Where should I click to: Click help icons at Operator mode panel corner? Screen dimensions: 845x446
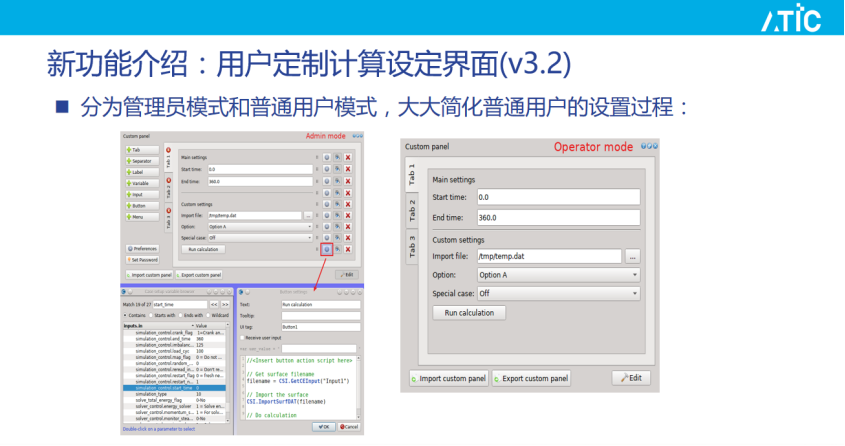pos(649,146)
